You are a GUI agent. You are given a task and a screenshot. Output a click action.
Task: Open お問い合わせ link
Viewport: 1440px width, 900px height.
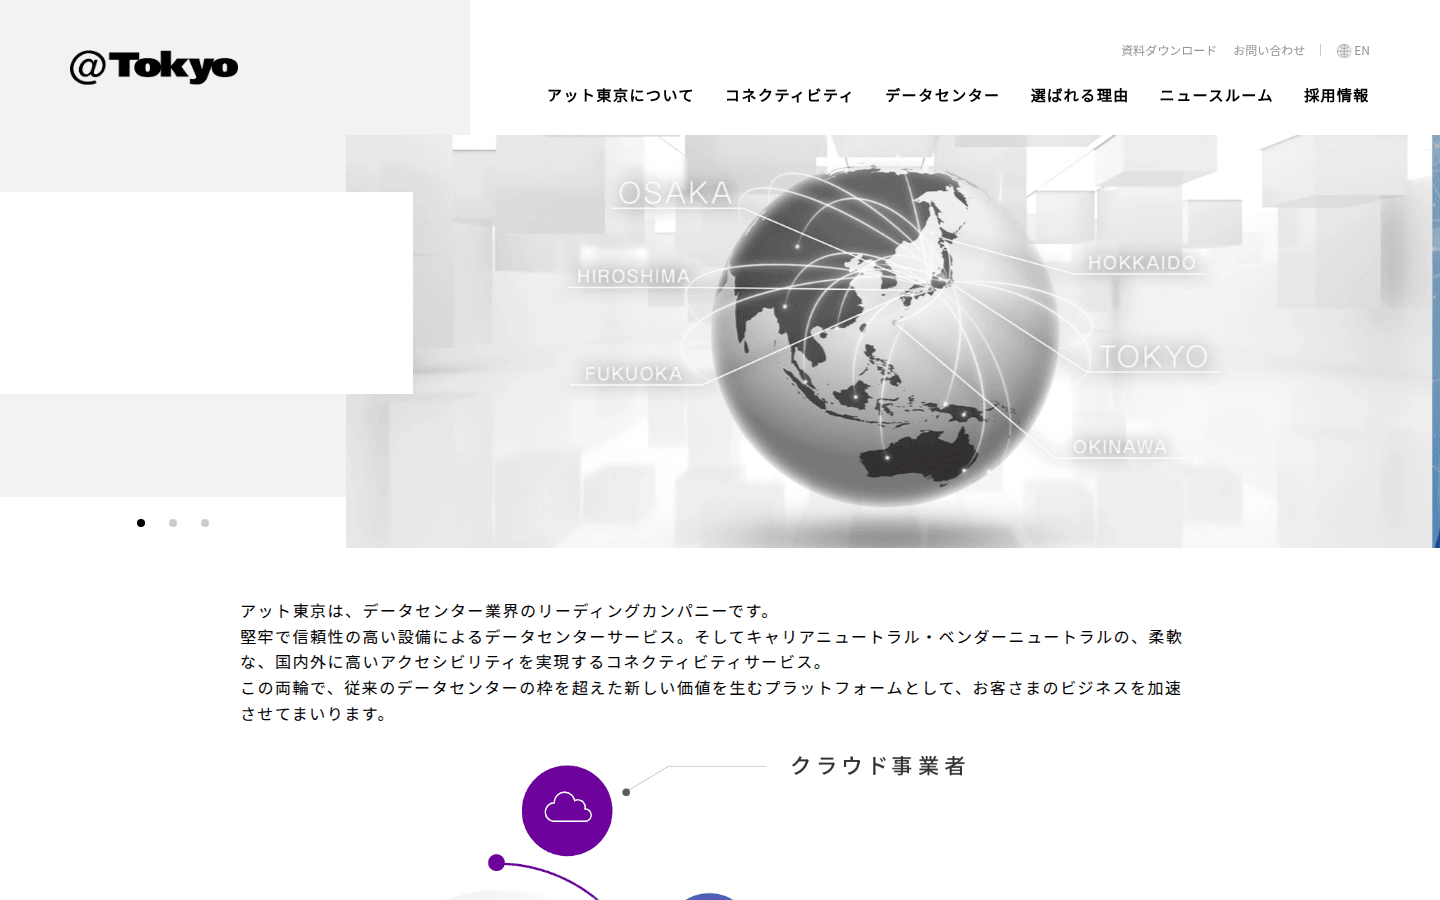(x=1269, y=51)
